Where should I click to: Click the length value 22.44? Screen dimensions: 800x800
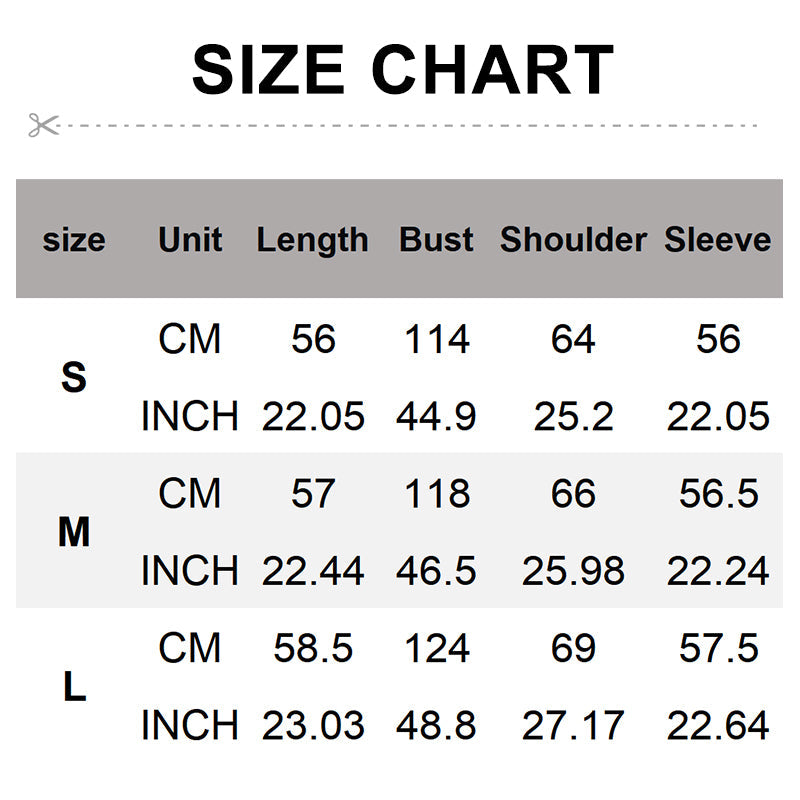tap(312, 571)
